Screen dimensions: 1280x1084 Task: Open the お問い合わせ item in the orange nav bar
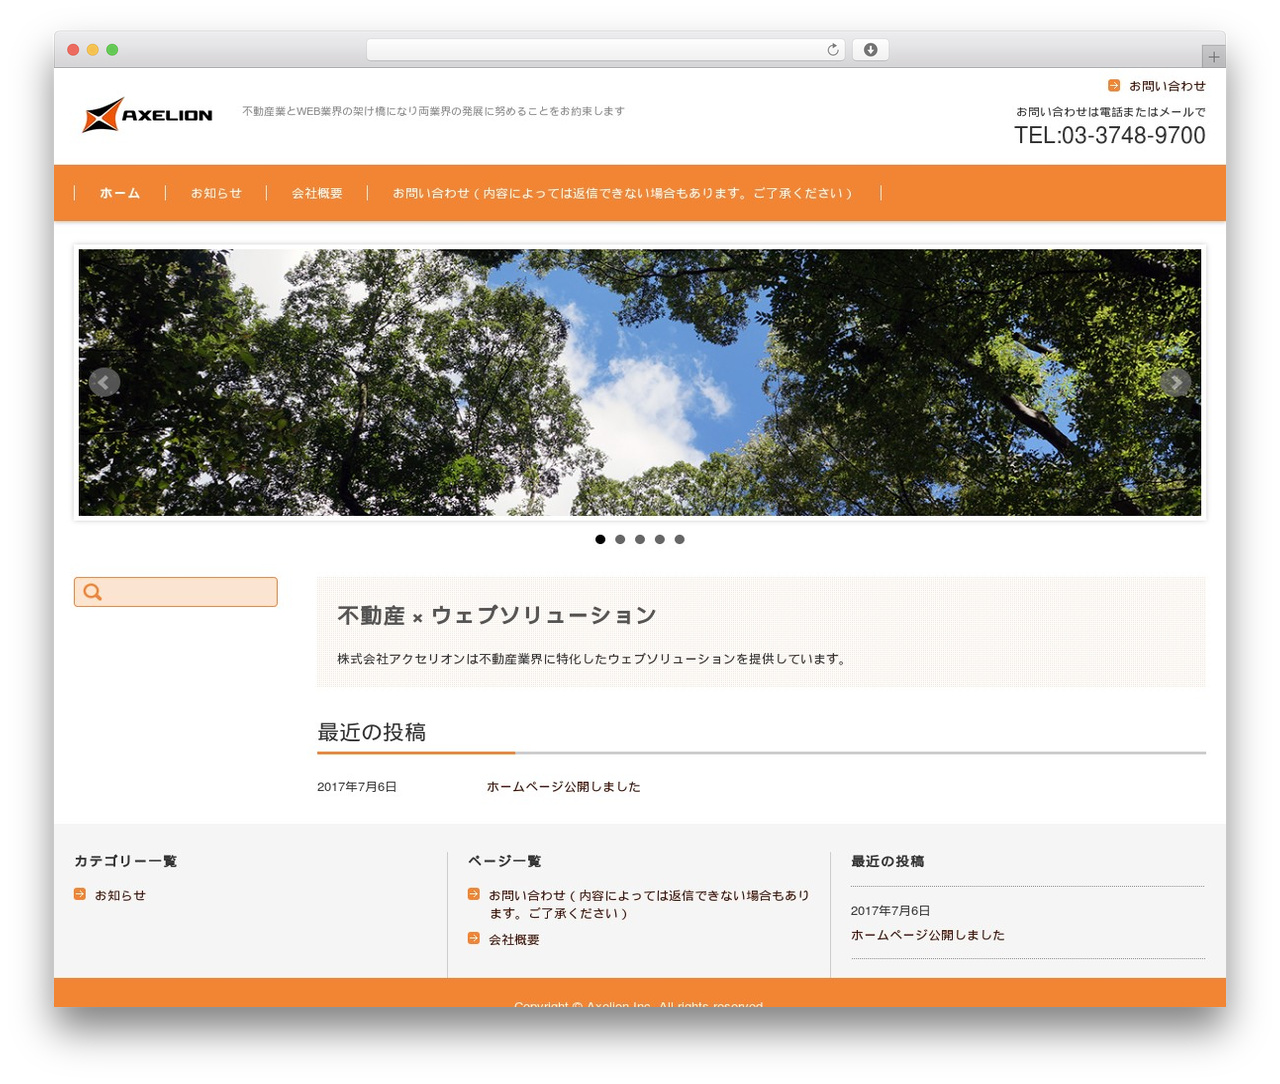coord(624,193)
